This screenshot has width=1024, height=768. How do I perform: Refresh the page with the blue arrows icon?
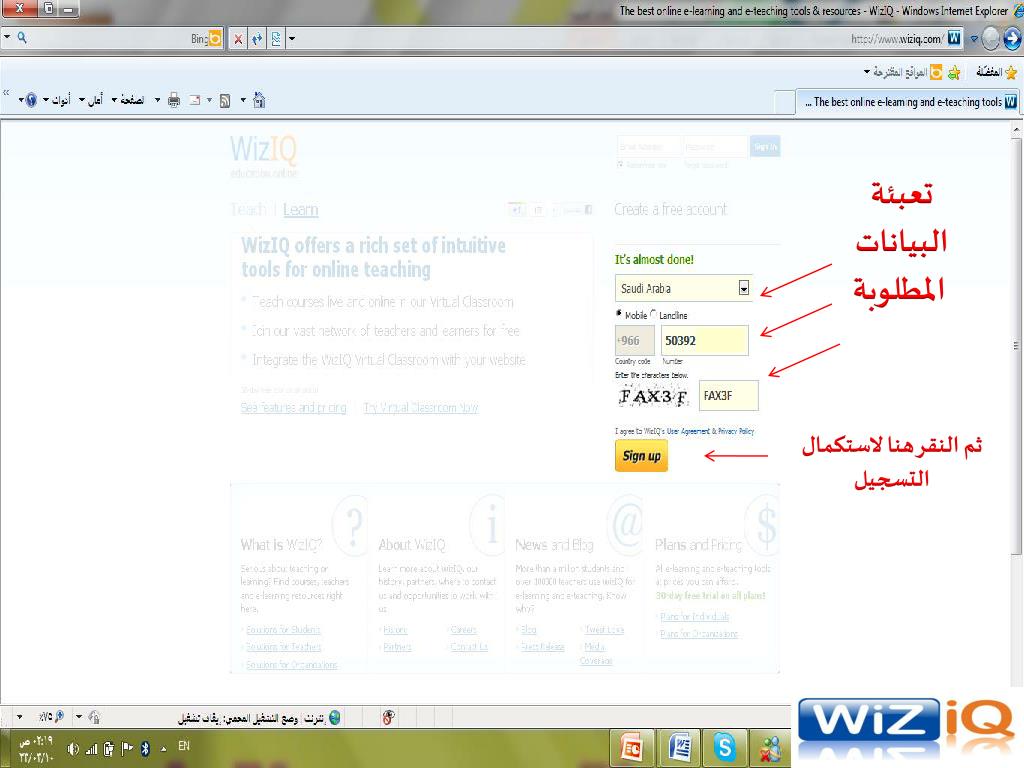point(257,39)
